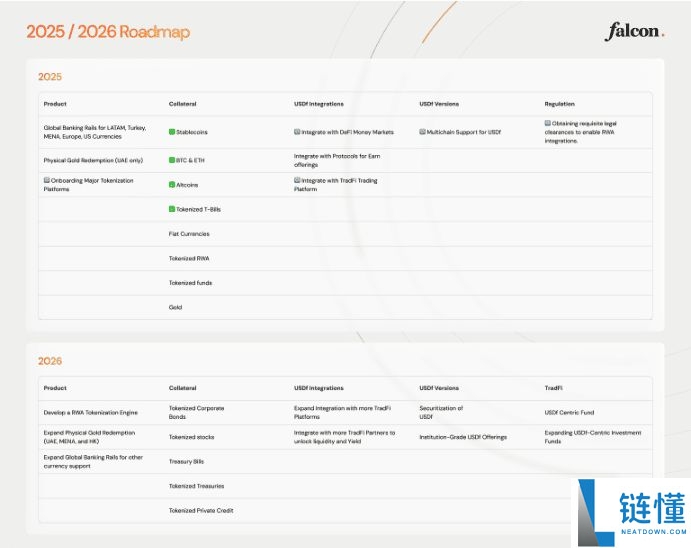The width and height of the screenshot is (691, 548).
Task: Select Expand Physical Gold Redemption cell
Action: (89, 437)
